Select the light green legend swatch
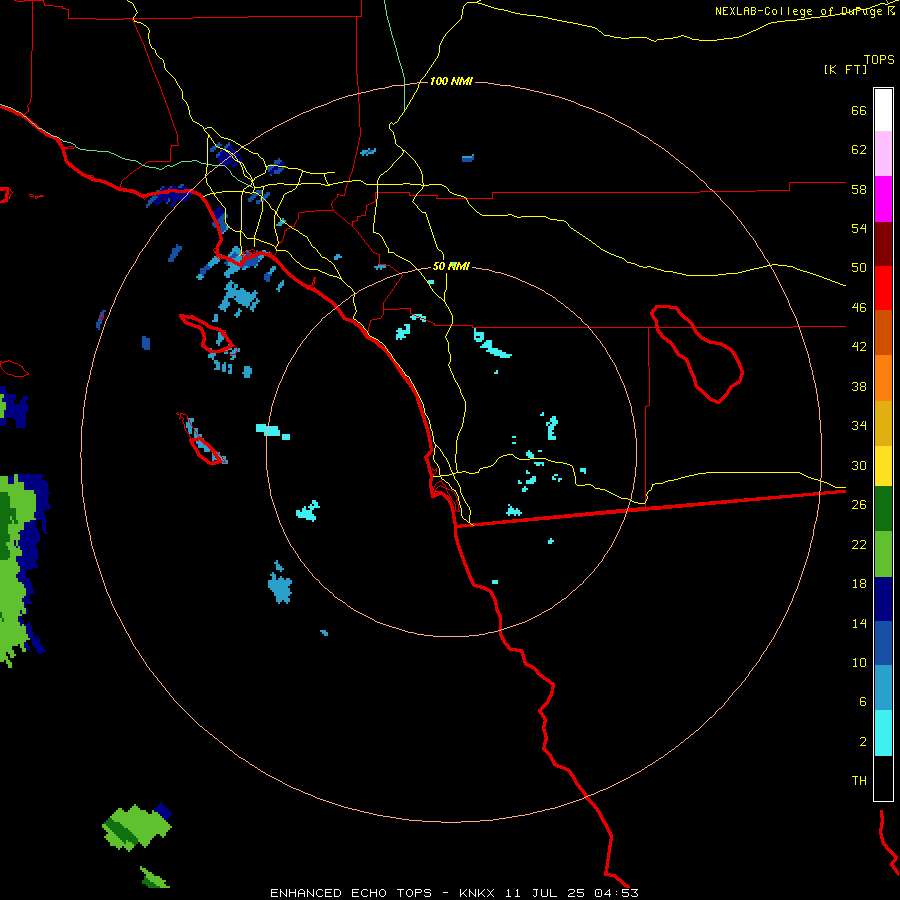 coord(883,554)
